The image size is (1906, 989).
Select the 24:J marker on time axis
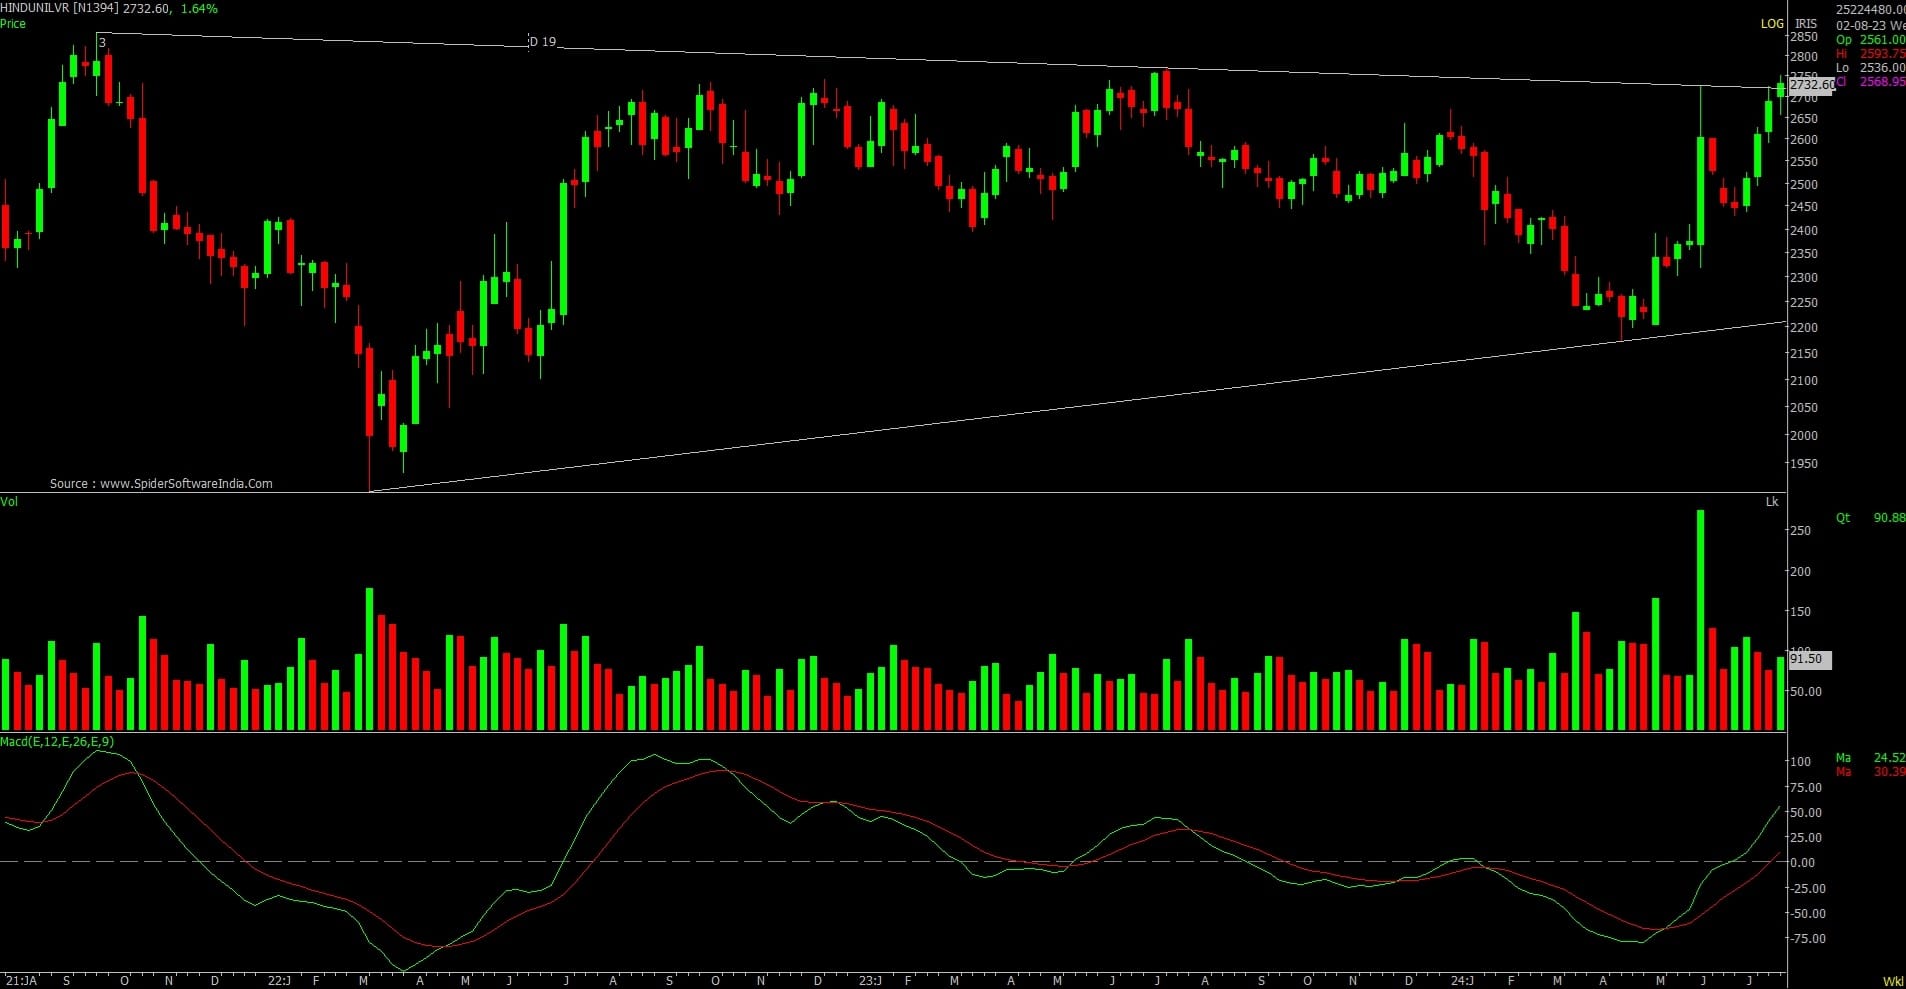(1462, 981)
